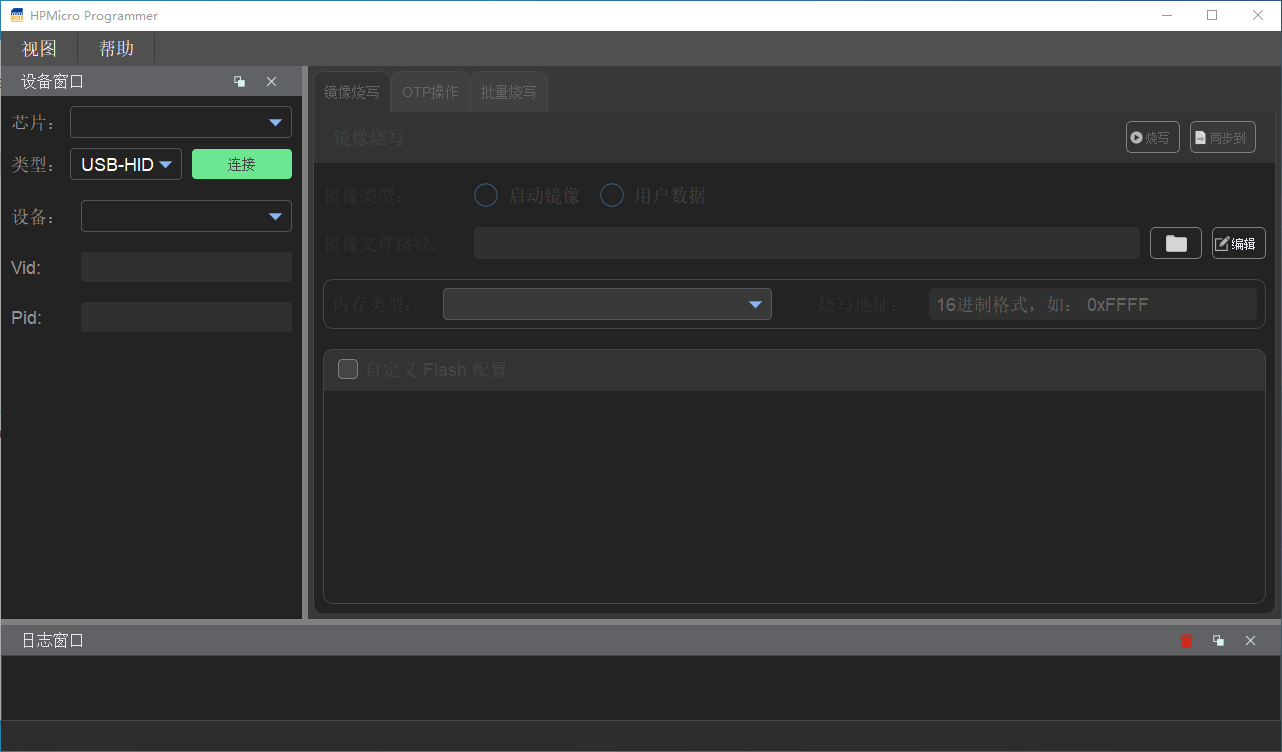The height and width of the screenshot is (752, 1282).
Task: Switch to the 镜像烧写 tab
Action: [x=352, y=92]
